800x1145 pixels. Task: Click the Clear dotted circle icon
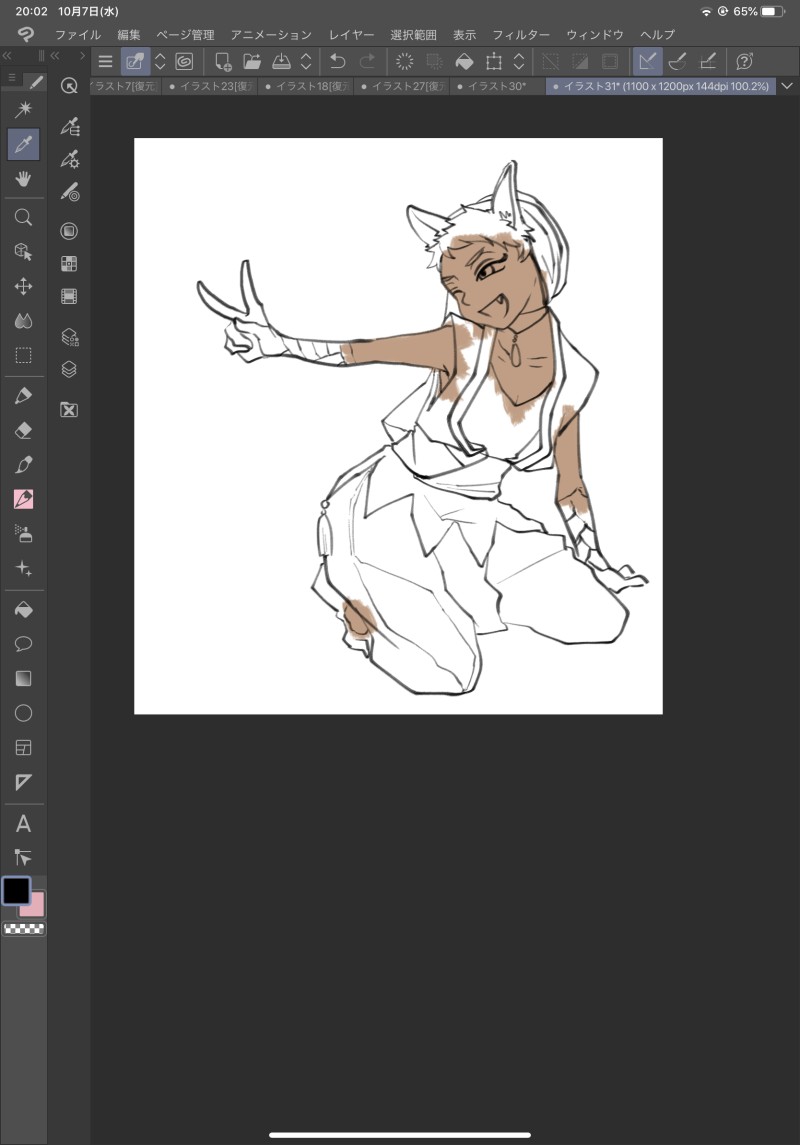pos(404,61)
